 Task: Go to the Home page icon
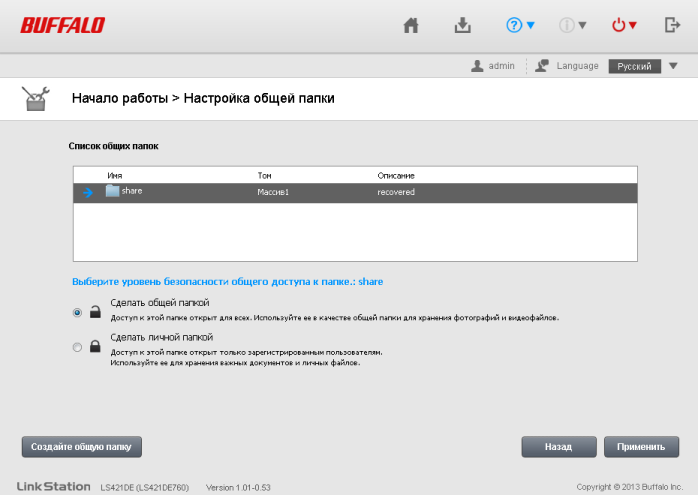click(411, 25)
